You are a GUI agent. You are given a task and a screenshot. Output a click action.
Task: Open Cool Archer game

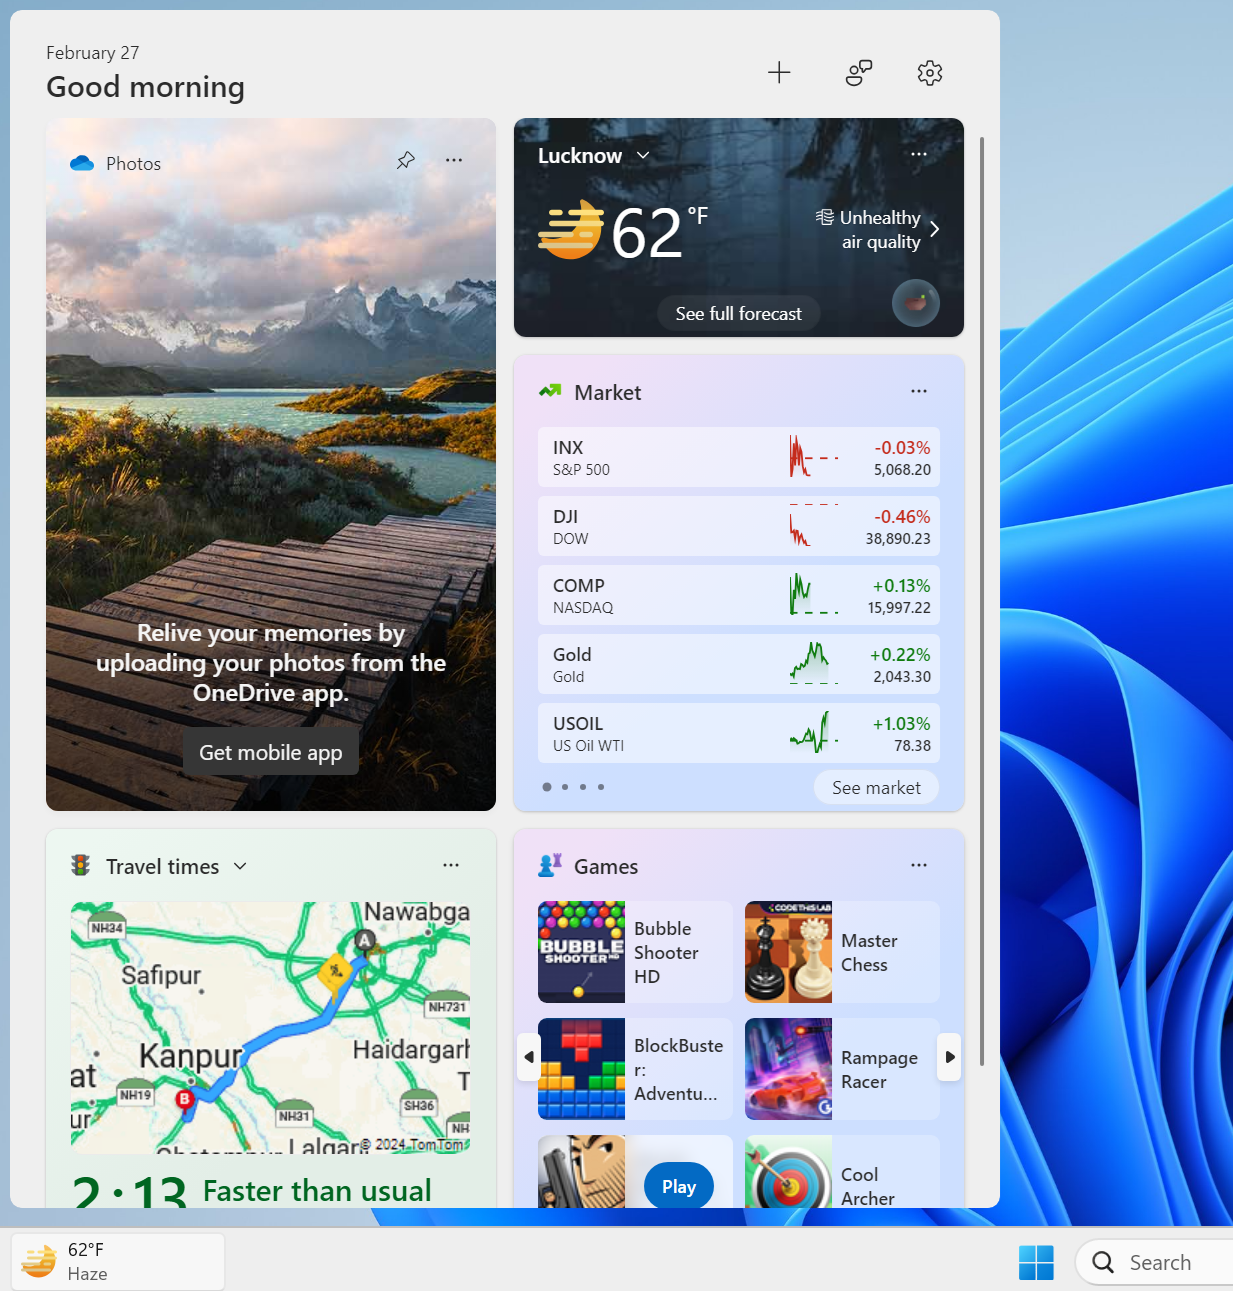point(842,1172)
